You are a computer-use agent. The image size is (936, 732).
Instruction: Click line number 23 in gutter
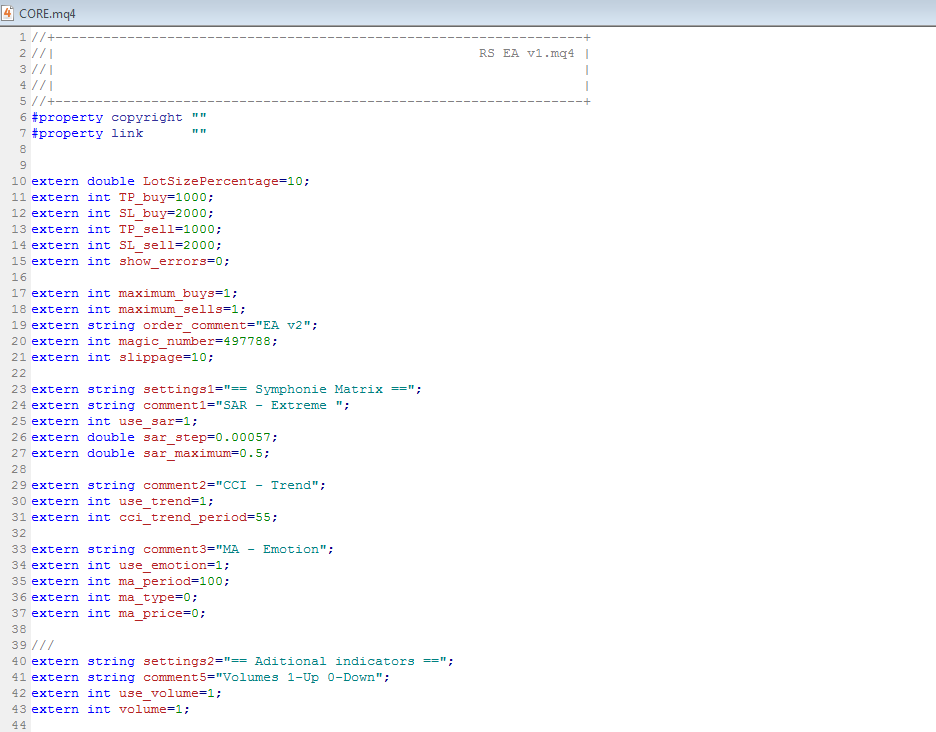point(19,389)
